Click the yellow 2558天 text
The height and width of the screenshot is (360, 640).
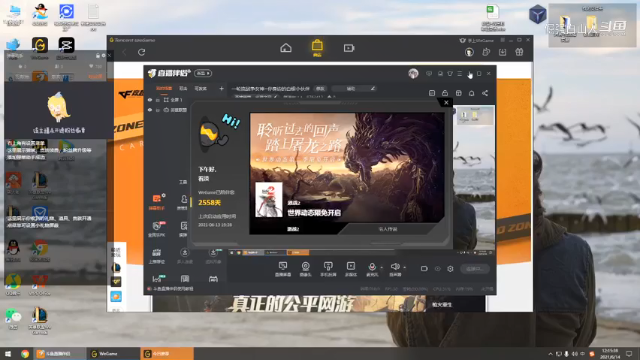[x=209, y=202]
